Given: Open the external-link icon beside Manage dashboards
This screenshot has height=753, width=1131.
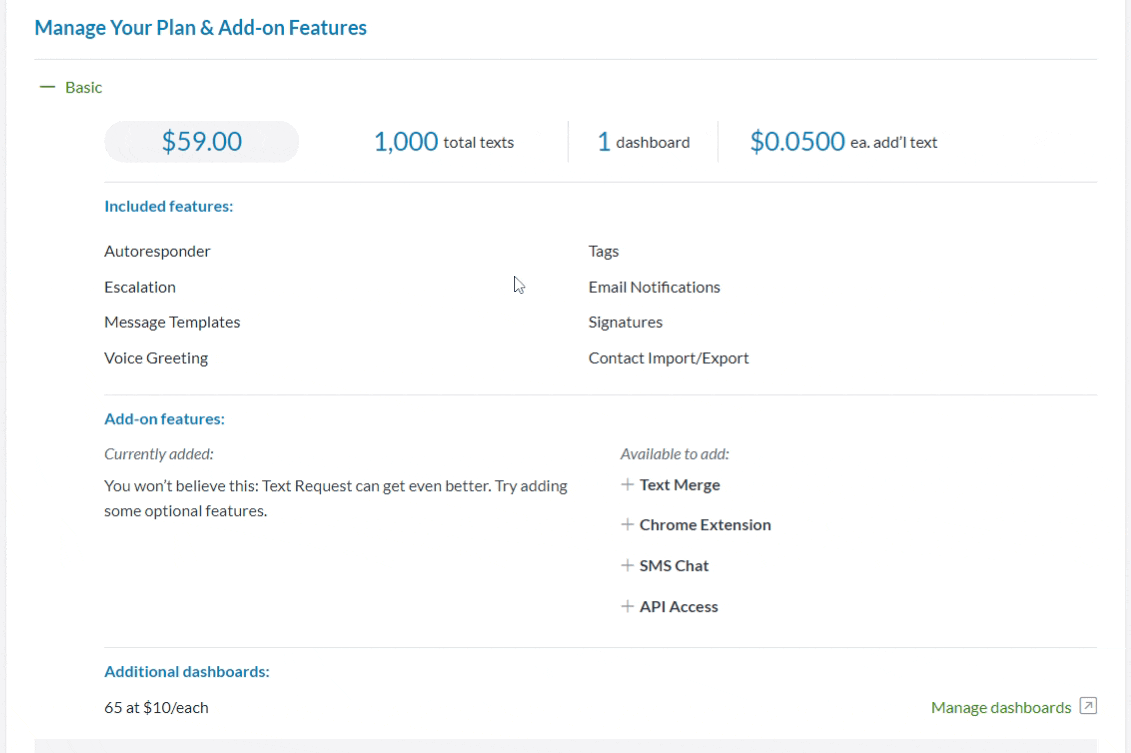Looking at the screenshot, I should point(1088,707).
